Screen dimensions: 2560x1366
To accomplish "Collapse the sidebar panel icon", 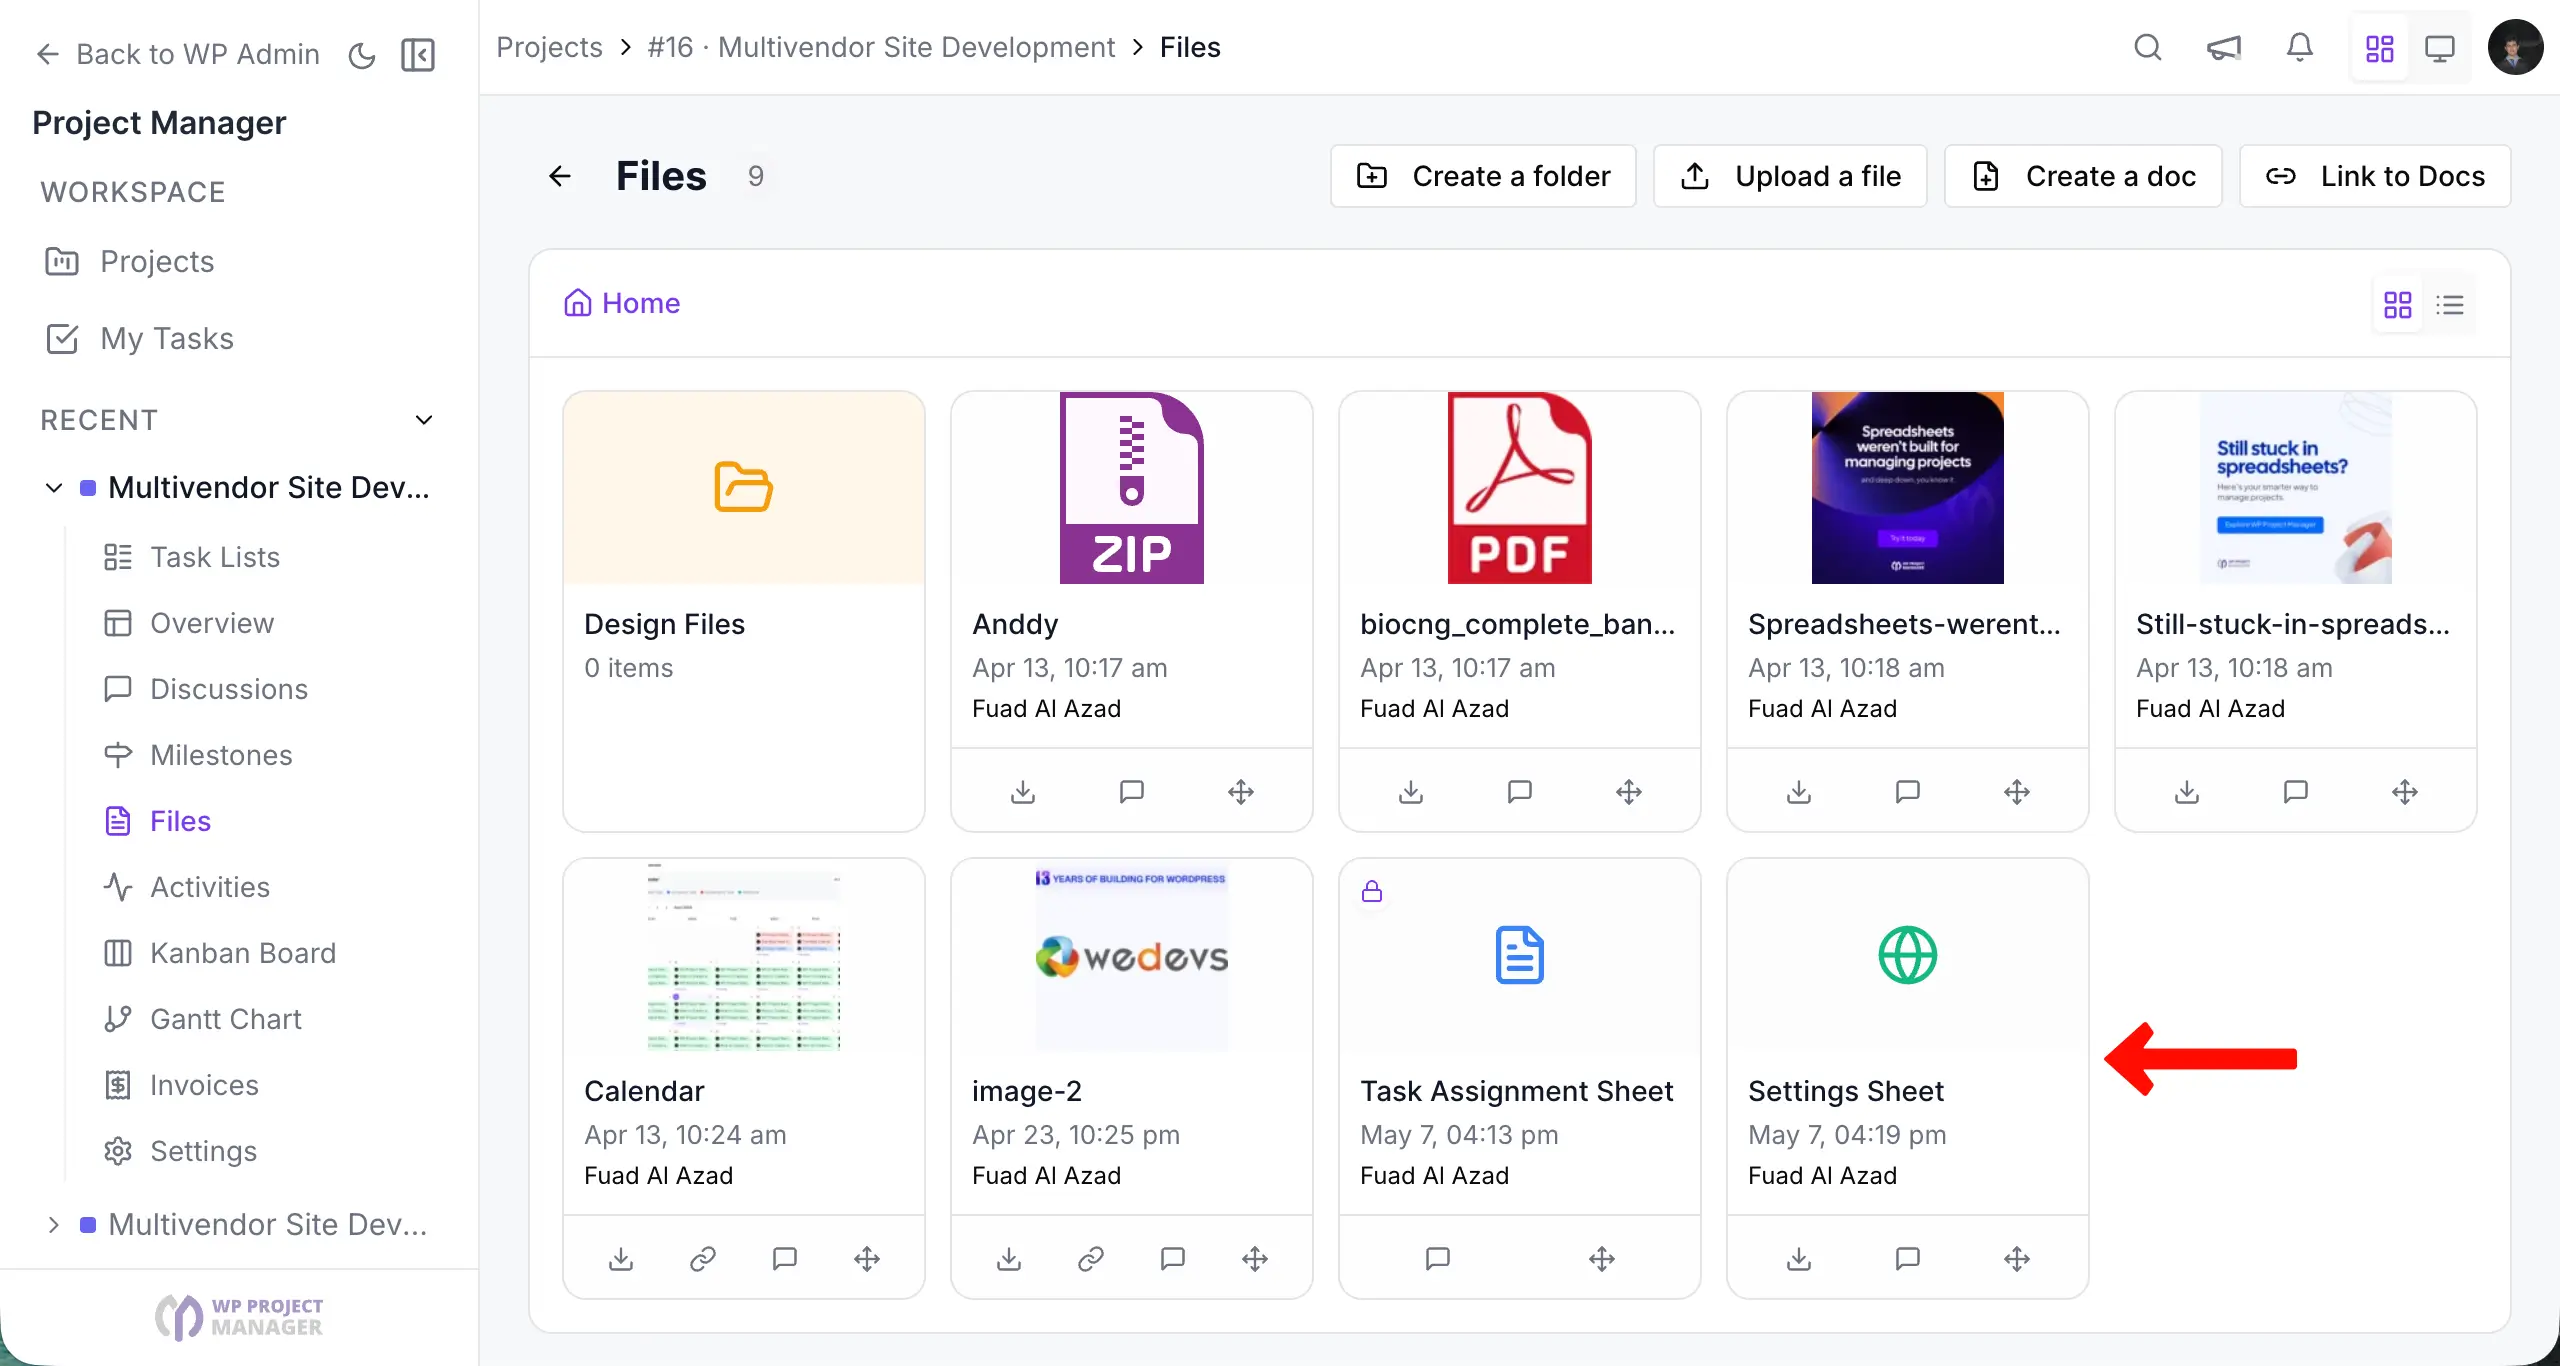I will [x=418, y=55].
